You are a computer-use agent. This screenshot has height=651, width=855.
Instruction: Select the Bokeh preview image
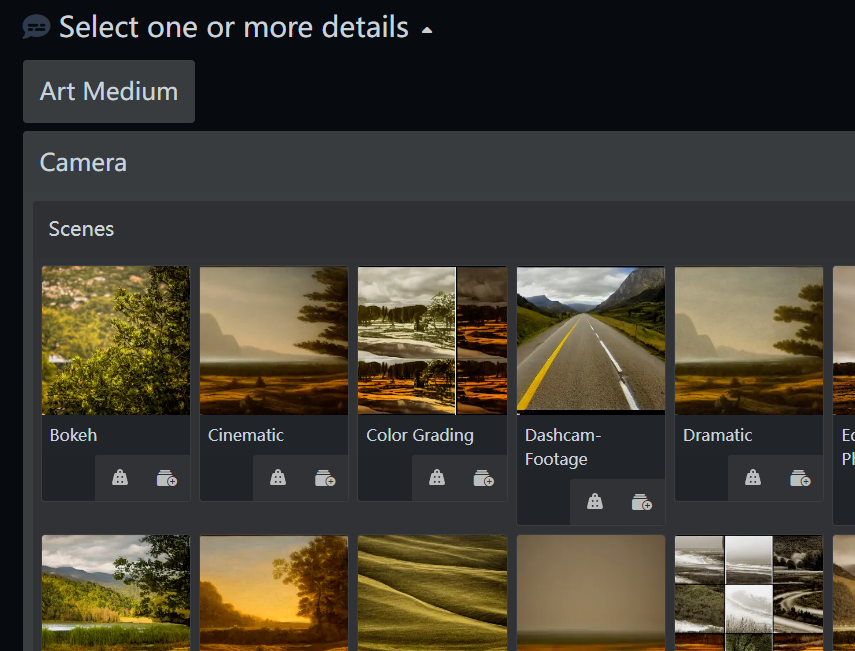click(116, 340)
